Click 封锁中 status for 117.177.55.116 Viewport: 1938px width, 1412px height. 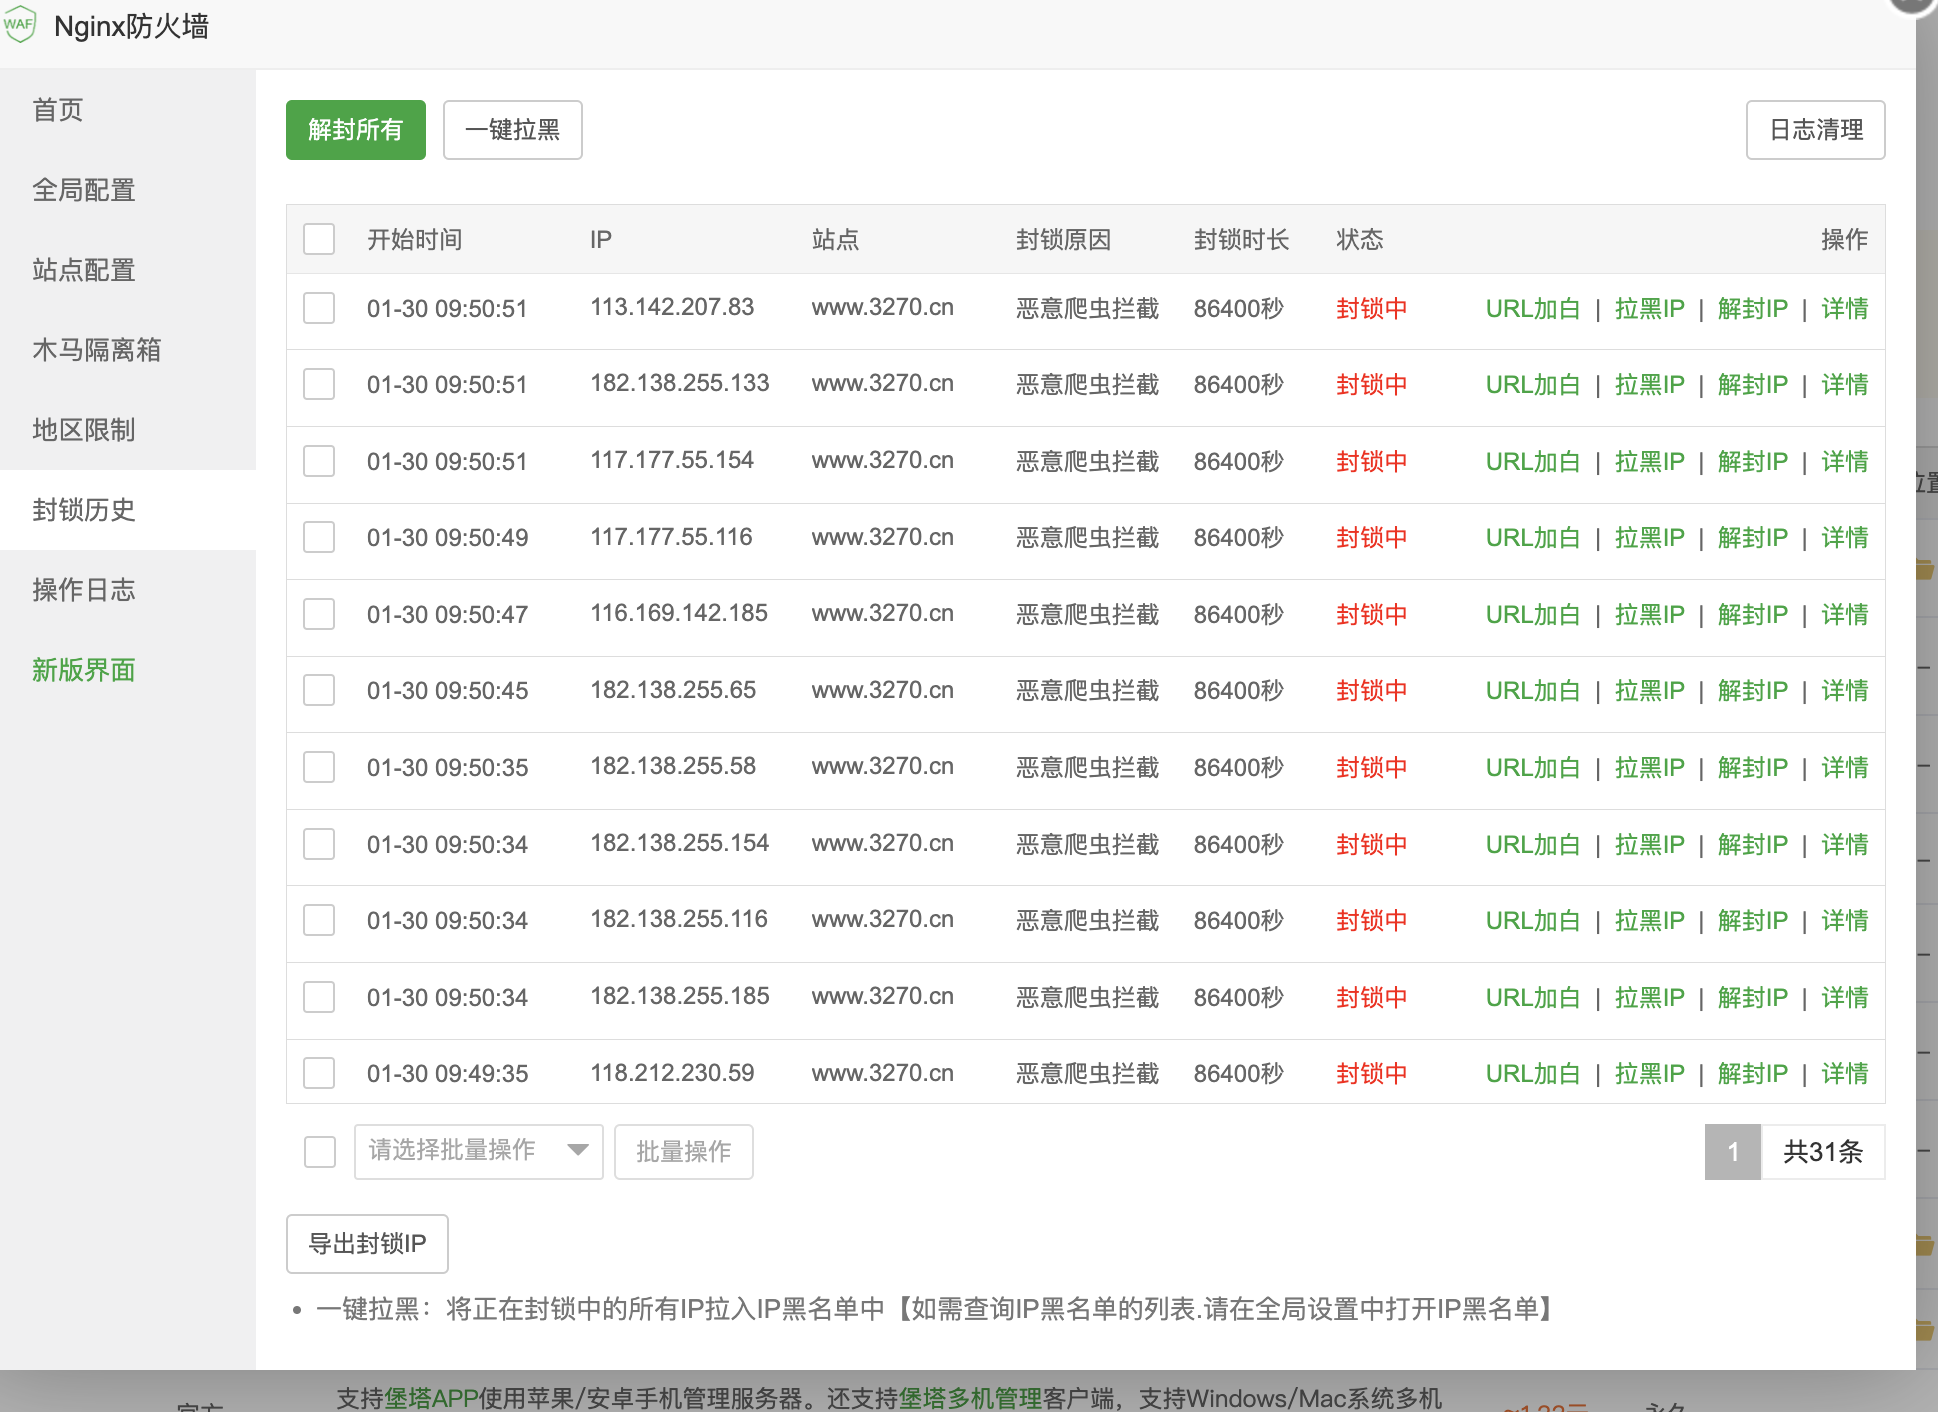(1372, 537)
